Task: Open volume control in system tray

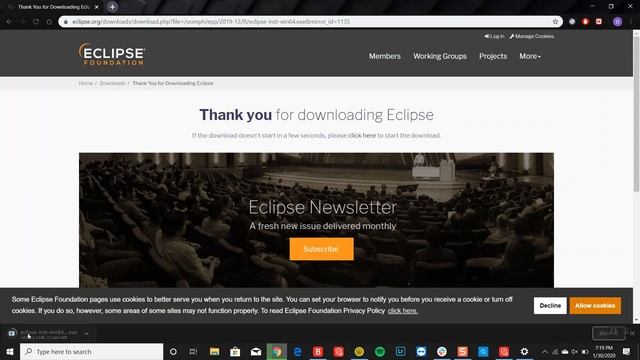Action: point(575,351)
